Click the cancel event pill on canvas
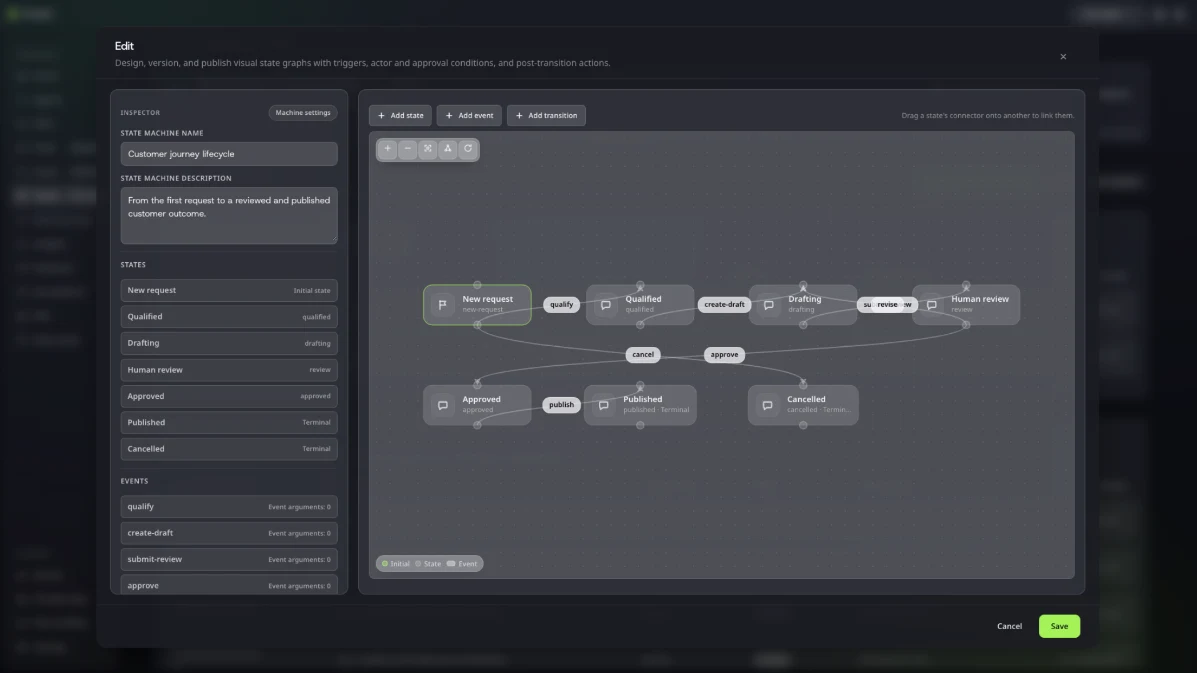Screen dimensions: 1197x673 coord(643,355)
